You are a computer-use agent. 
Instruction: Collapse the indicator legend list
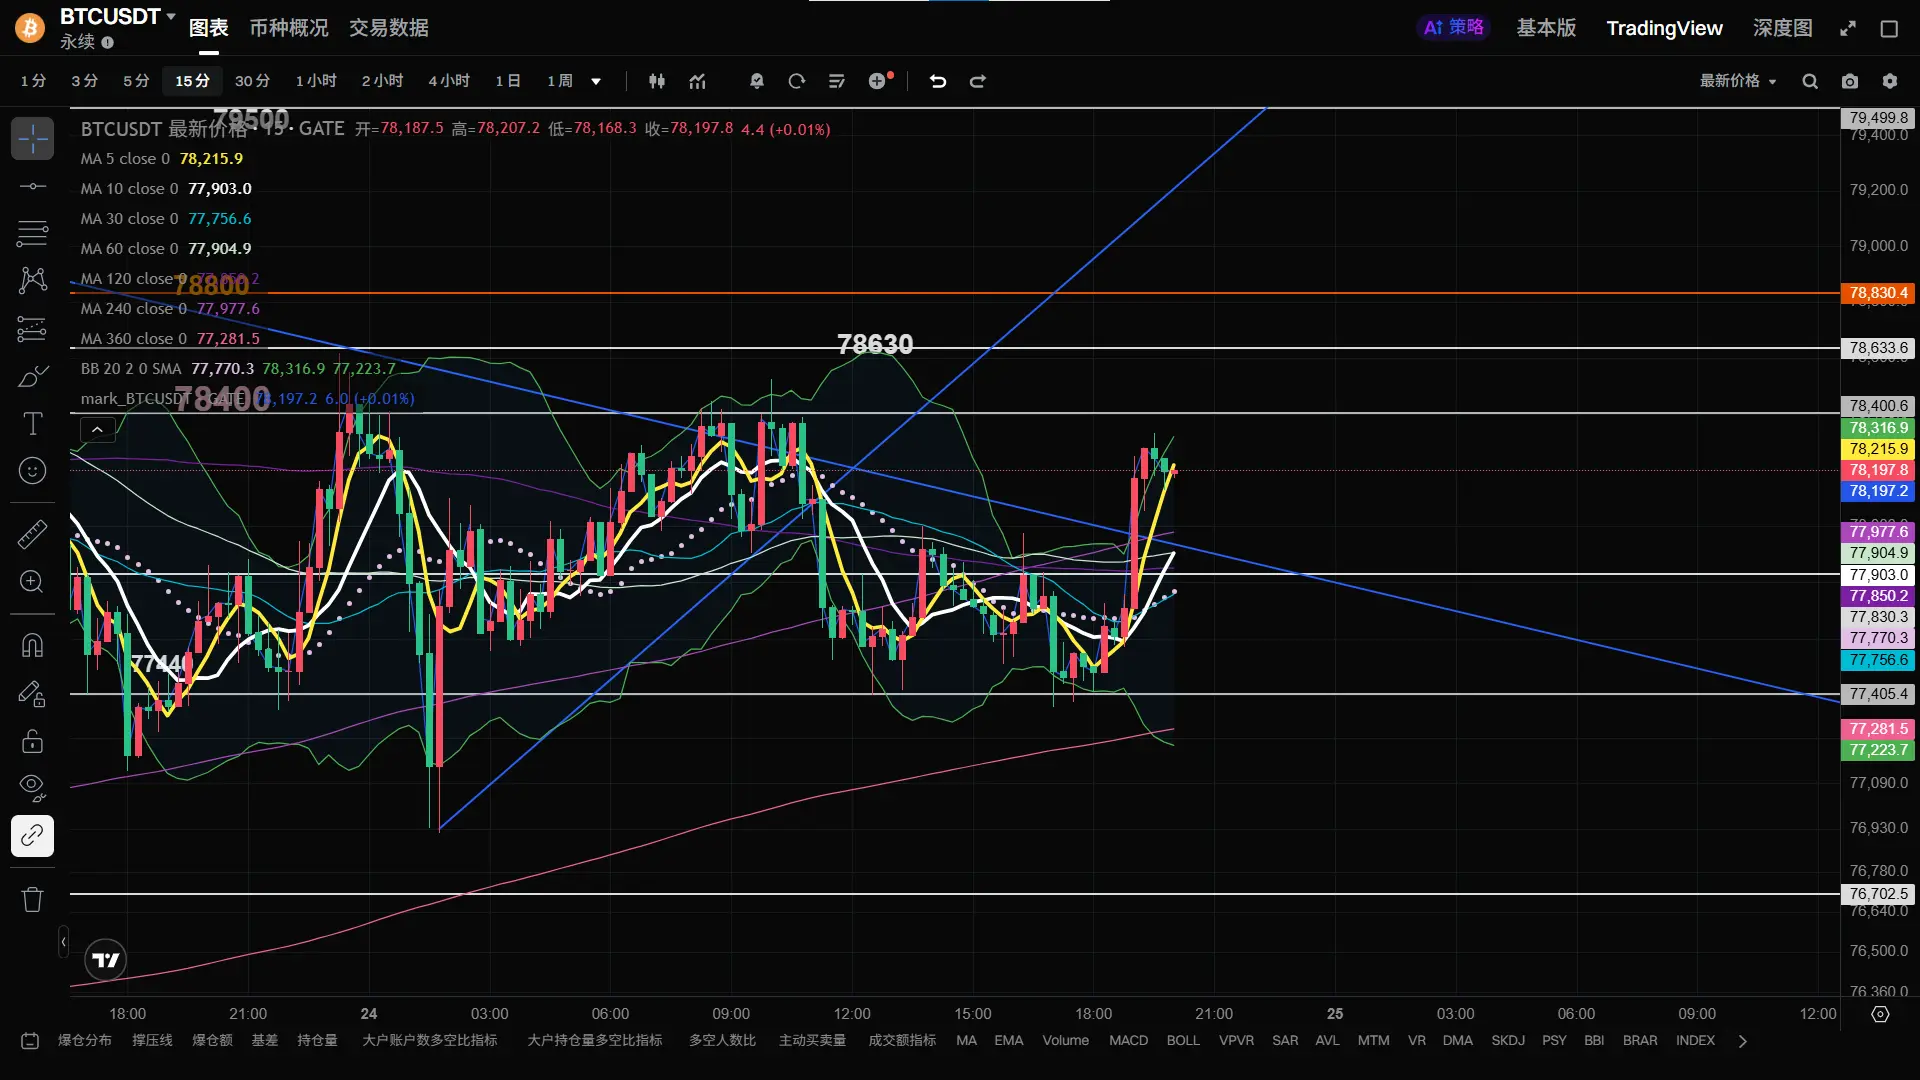pos(97,430)
